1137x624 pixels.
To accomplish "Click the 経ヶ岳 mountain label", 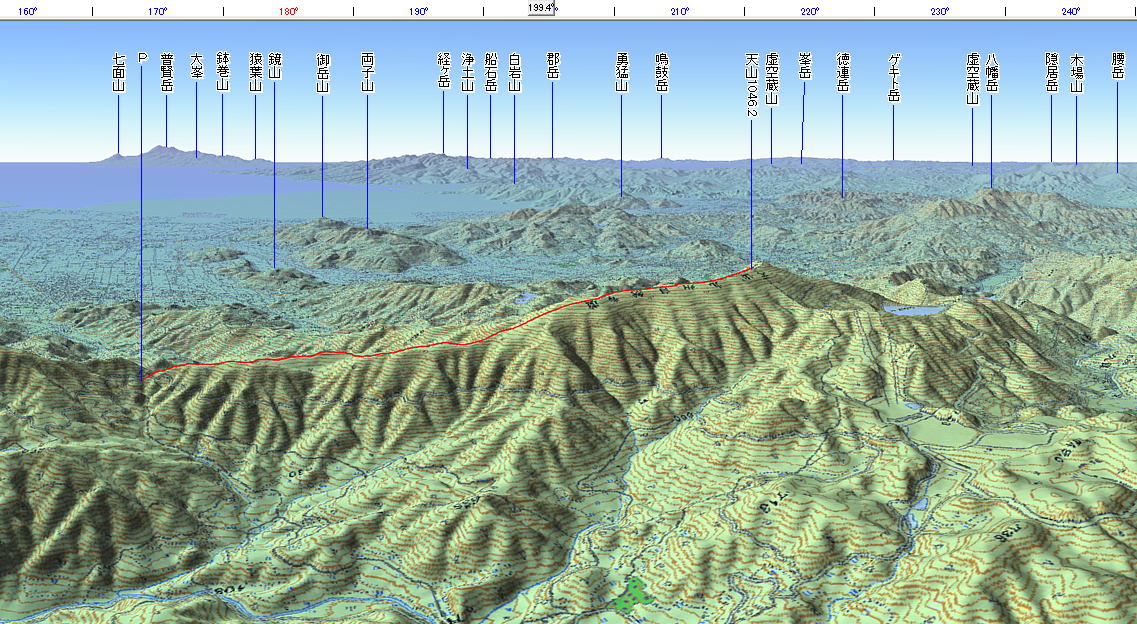I will coord(444,73).
